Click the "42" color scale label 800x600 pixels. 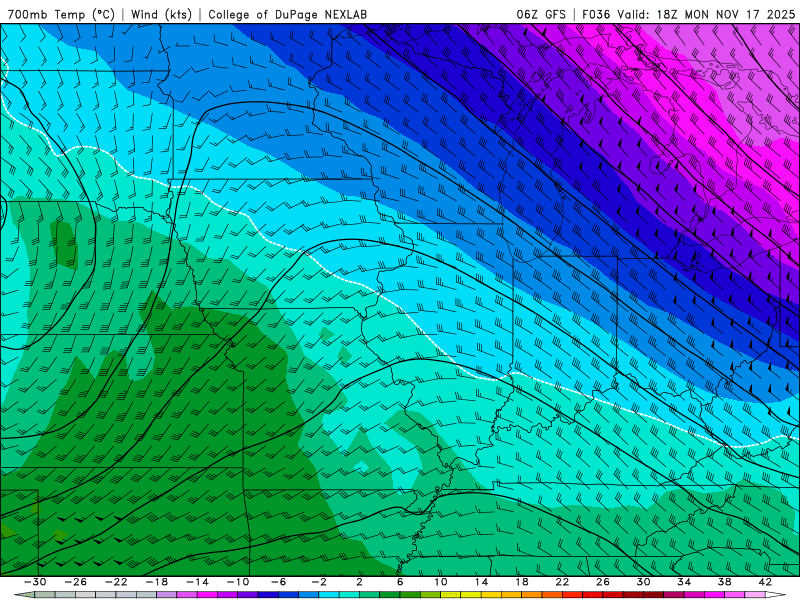tap(765, 582)
